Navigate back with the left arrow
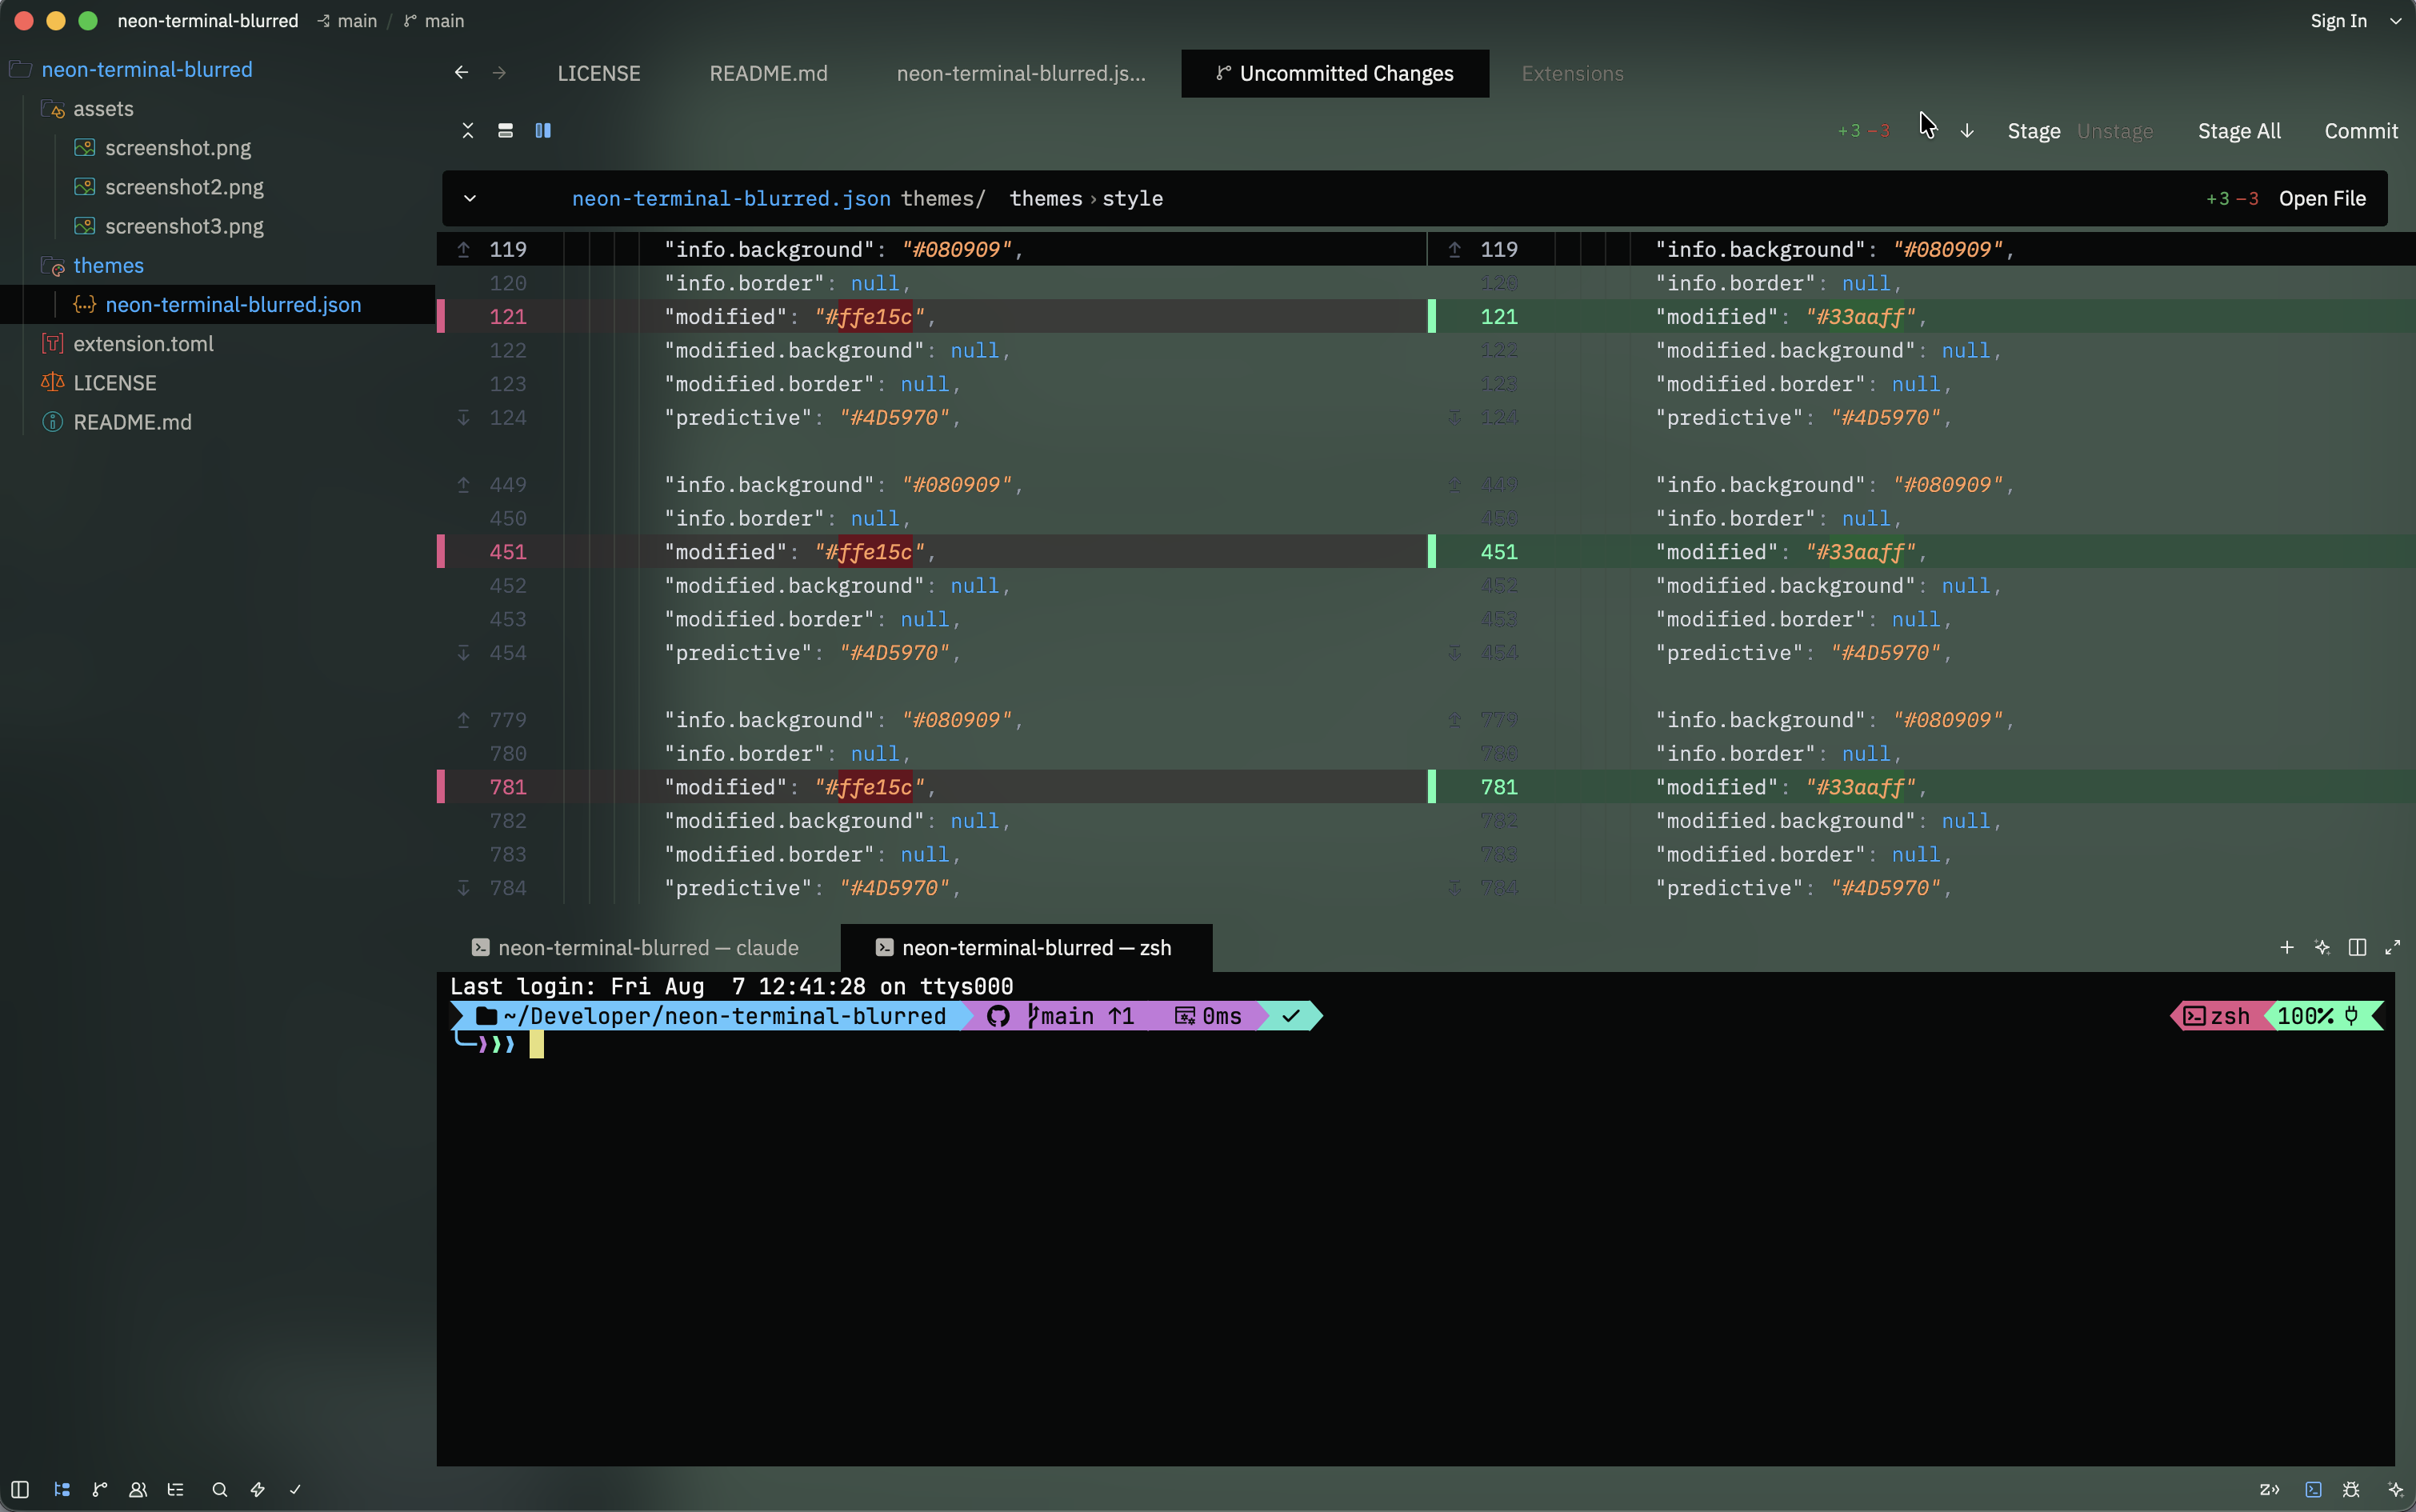This screenshot has height=1512, width=2416. [x=461, y=73]
